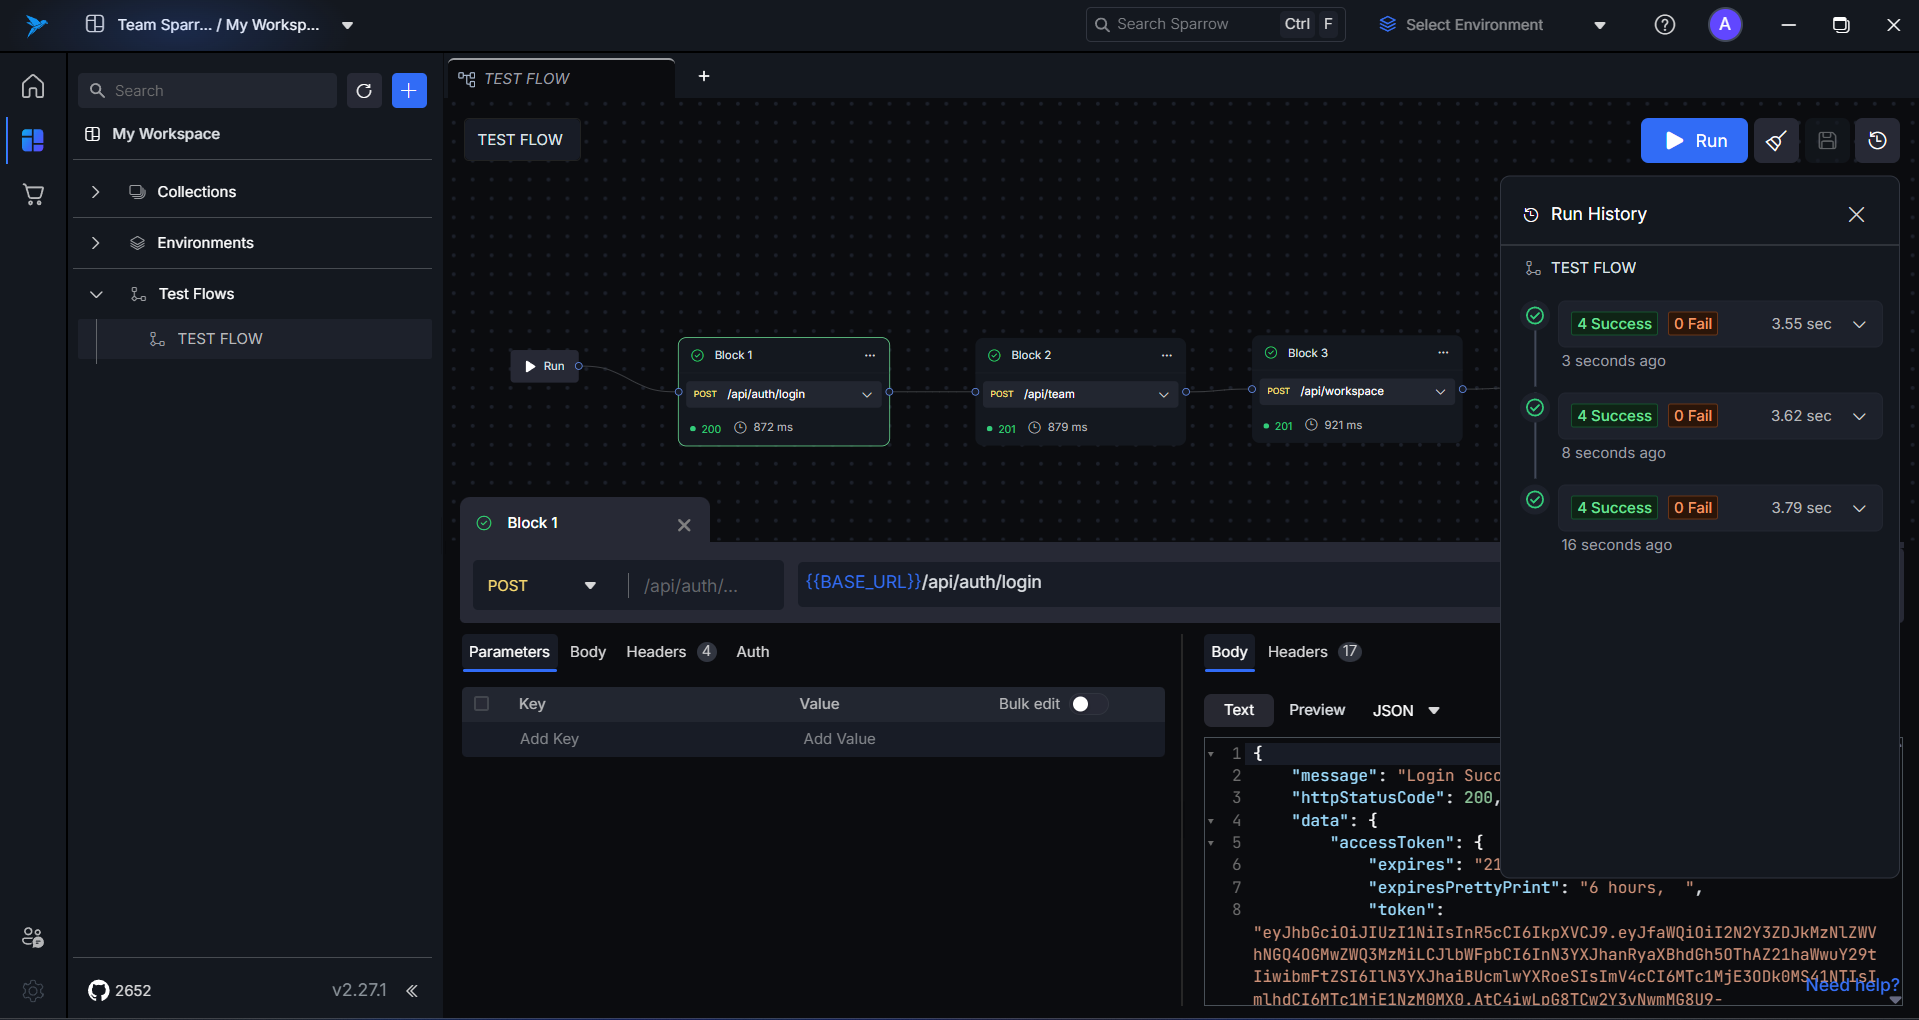This screenshot has width=1919, height=1020.
Task: Collapse the sidebar with double chevron
Action: coord(412,991)
